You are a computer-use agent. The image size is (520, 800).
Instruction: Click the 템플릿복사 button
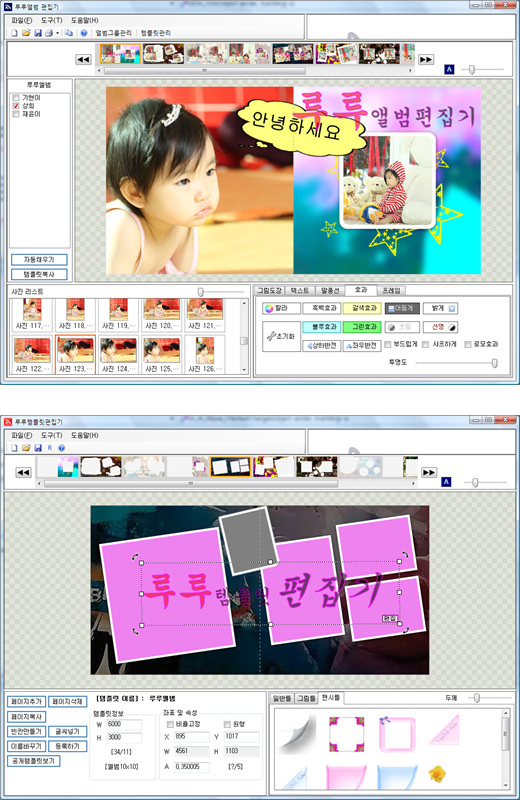[x=39, y=274]
